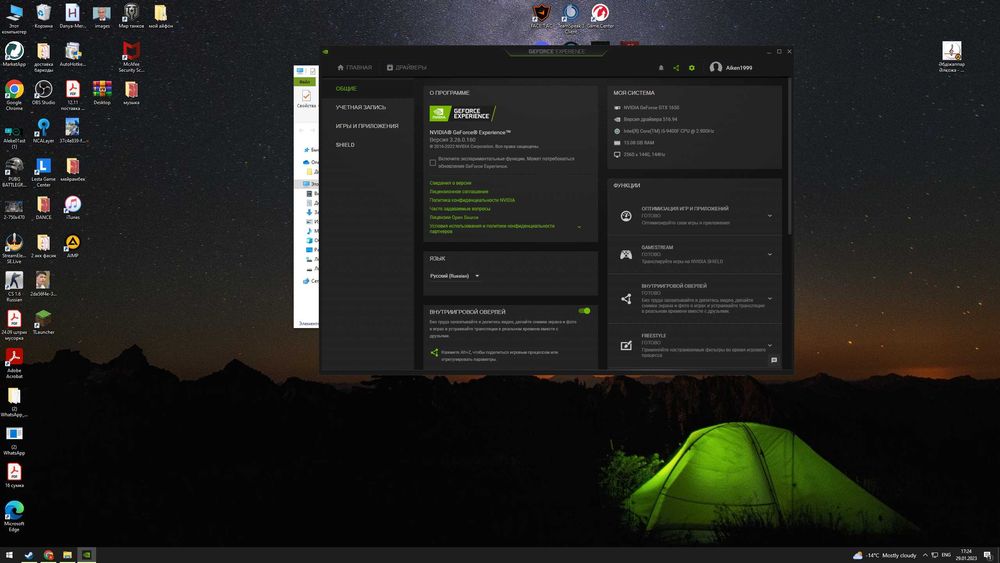1000x563 pixels.
Task: Expand the partner terms links chevron
Action: point(579,227)
